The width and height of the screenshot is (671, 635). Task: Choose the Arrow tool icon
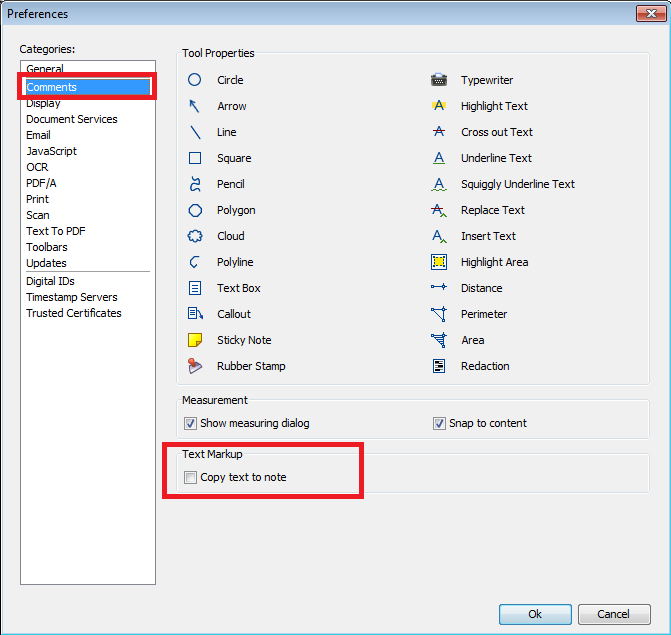(195, 106)
